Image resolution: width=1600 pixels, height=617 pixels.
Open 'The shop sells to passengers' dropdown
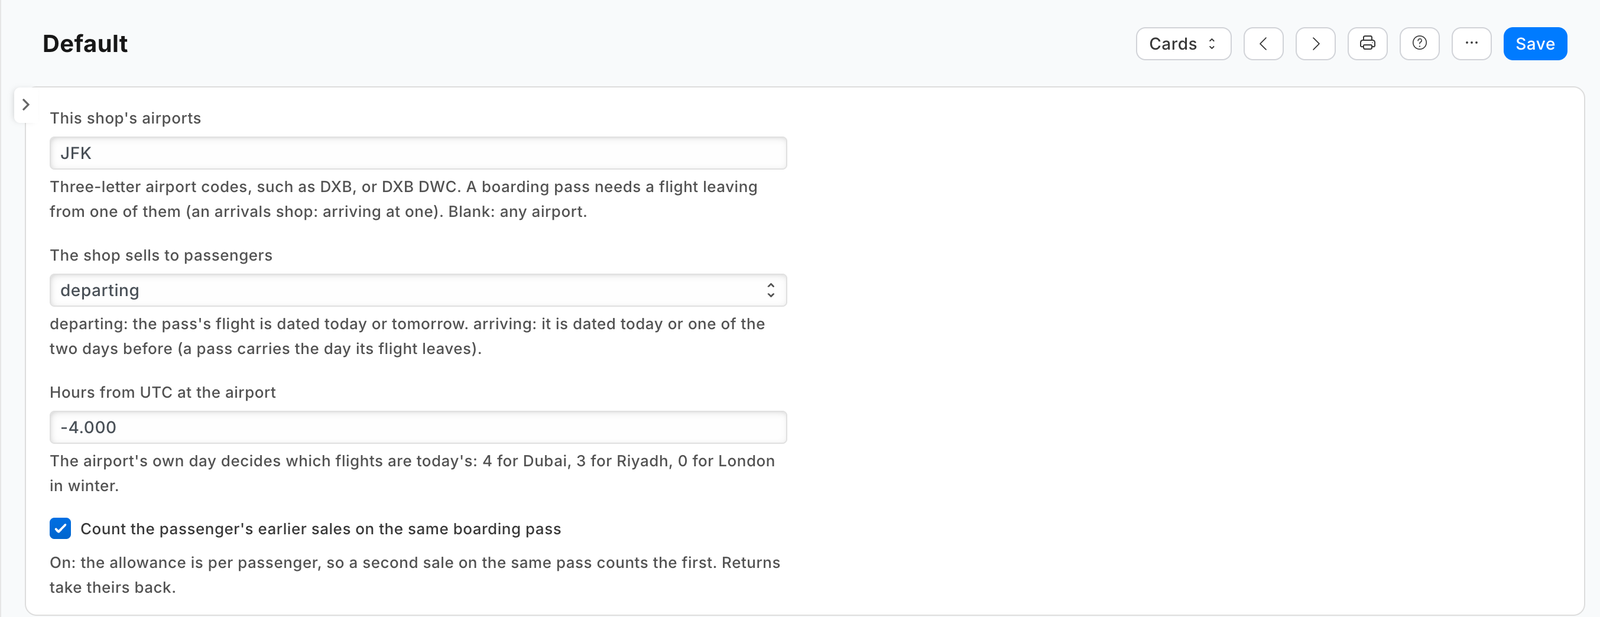(x=418, y=290)
